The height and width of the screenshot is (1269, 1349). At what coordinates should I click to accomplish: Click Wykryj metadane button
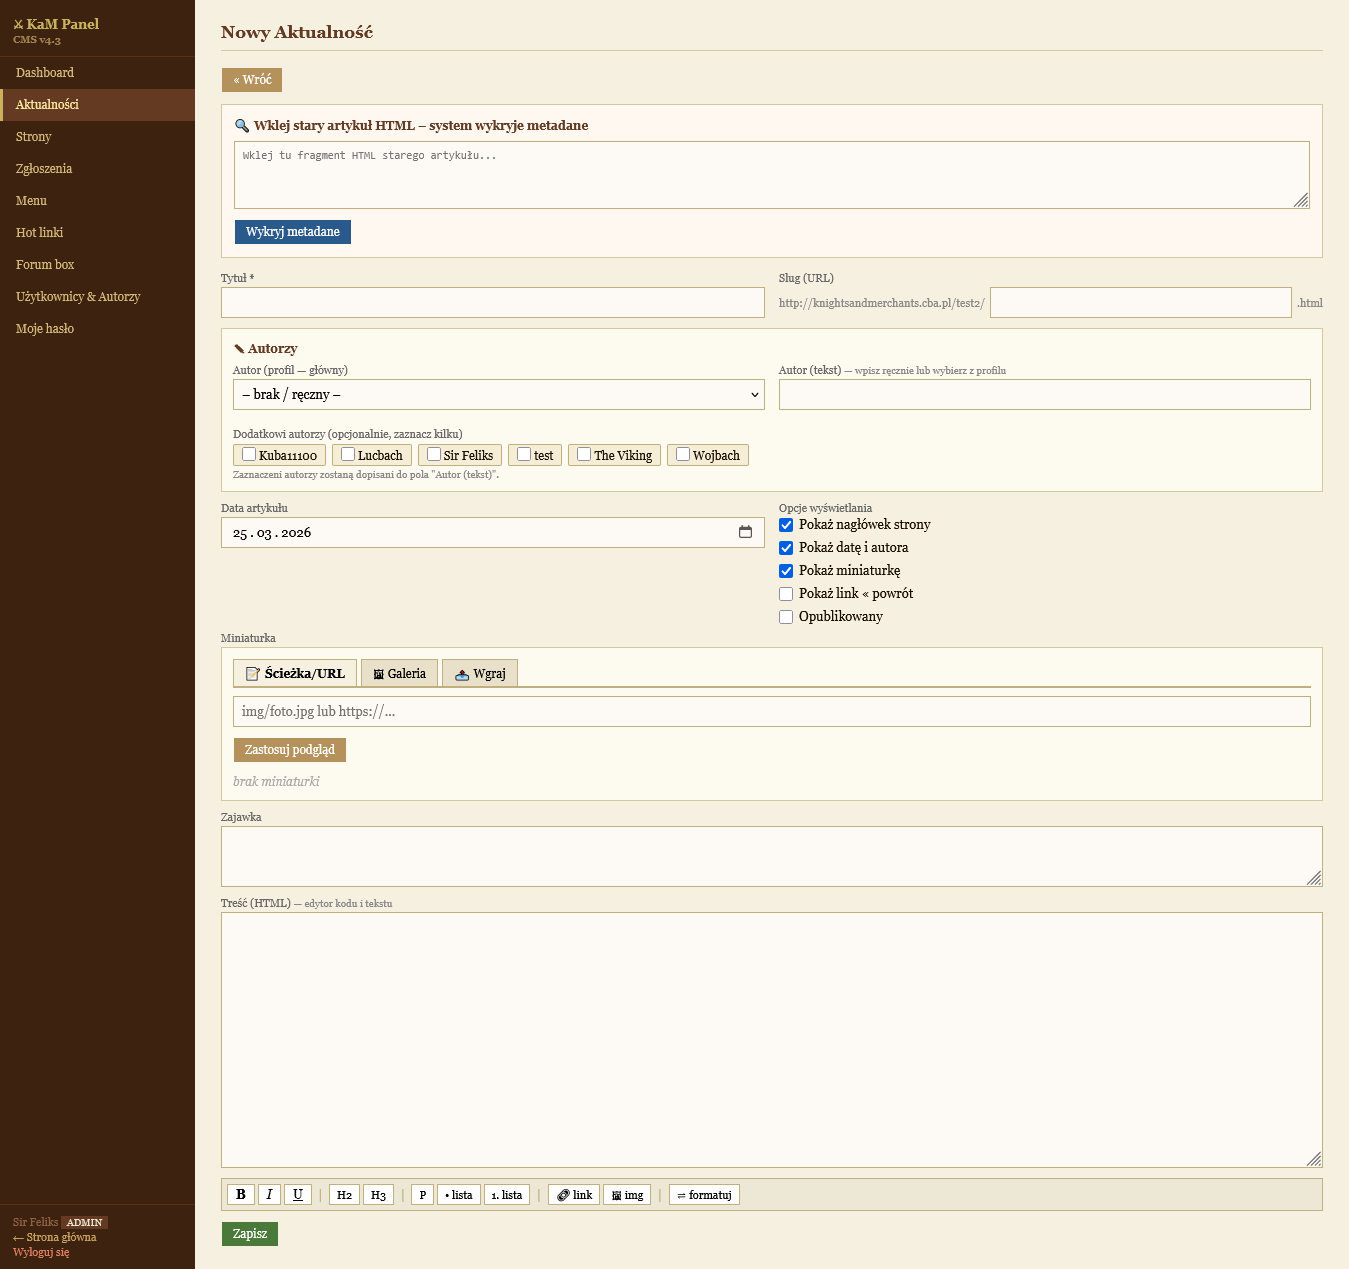coord(292,232)
